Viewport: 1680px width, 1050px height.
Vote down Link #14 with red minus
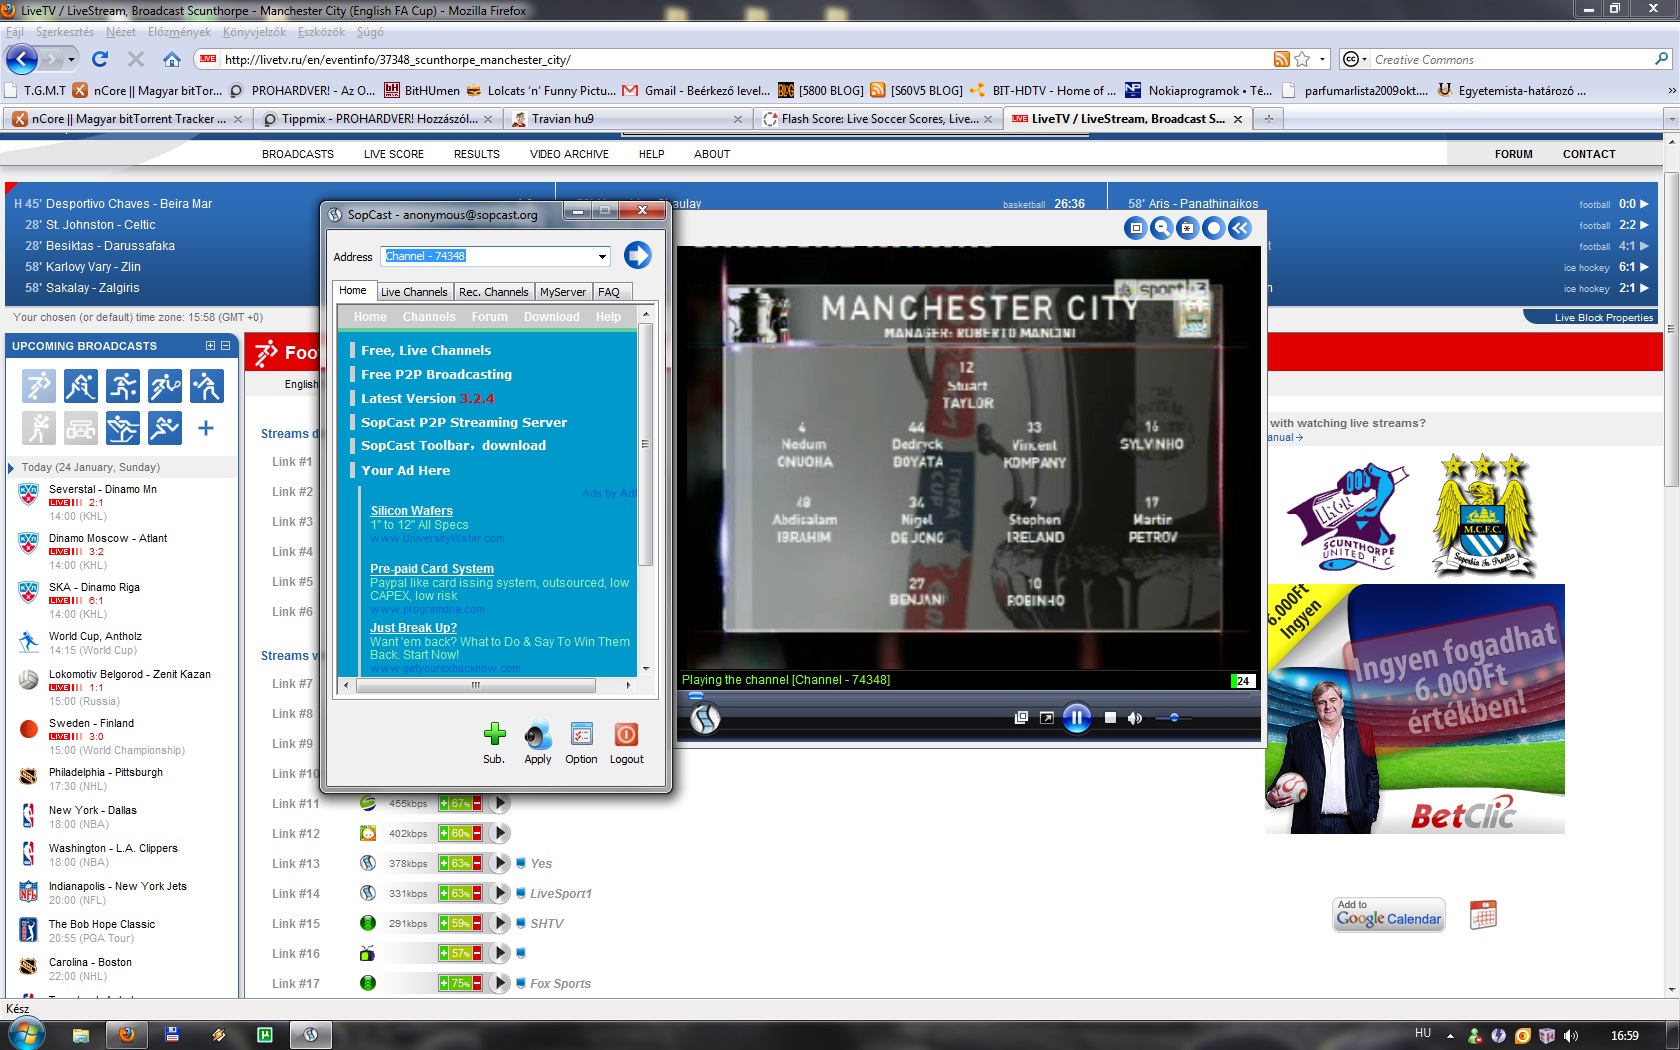tap(477, 894)
